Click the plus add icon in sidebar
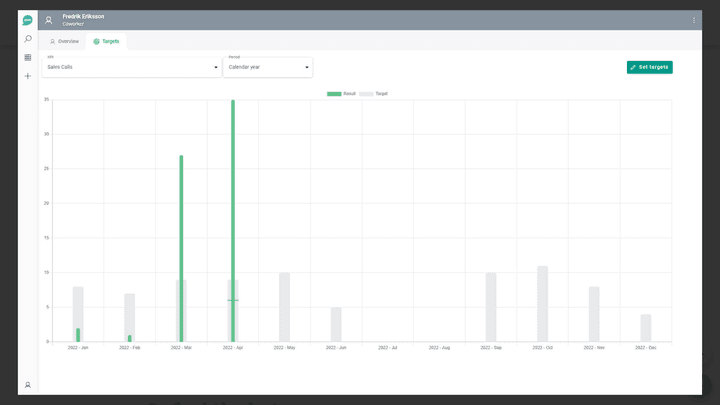This screenshot has width=720, height=405. point(28,76)
